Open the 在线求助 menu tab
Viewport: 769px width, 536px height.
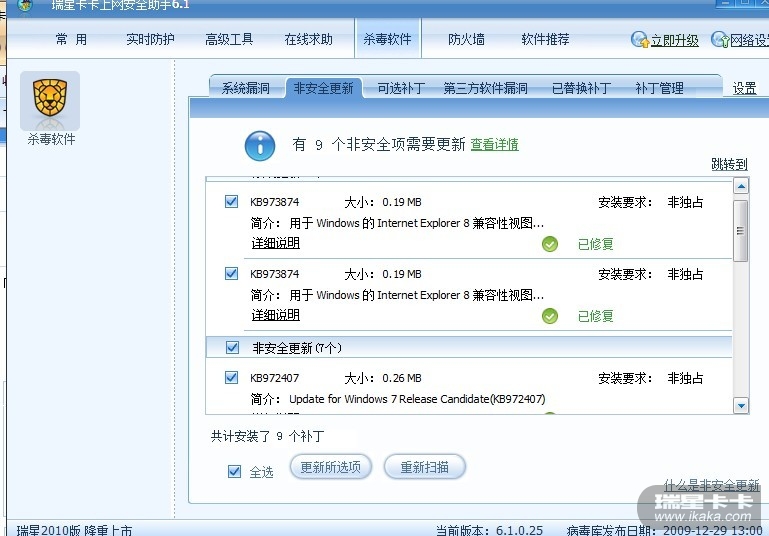(x=308, y=39)
